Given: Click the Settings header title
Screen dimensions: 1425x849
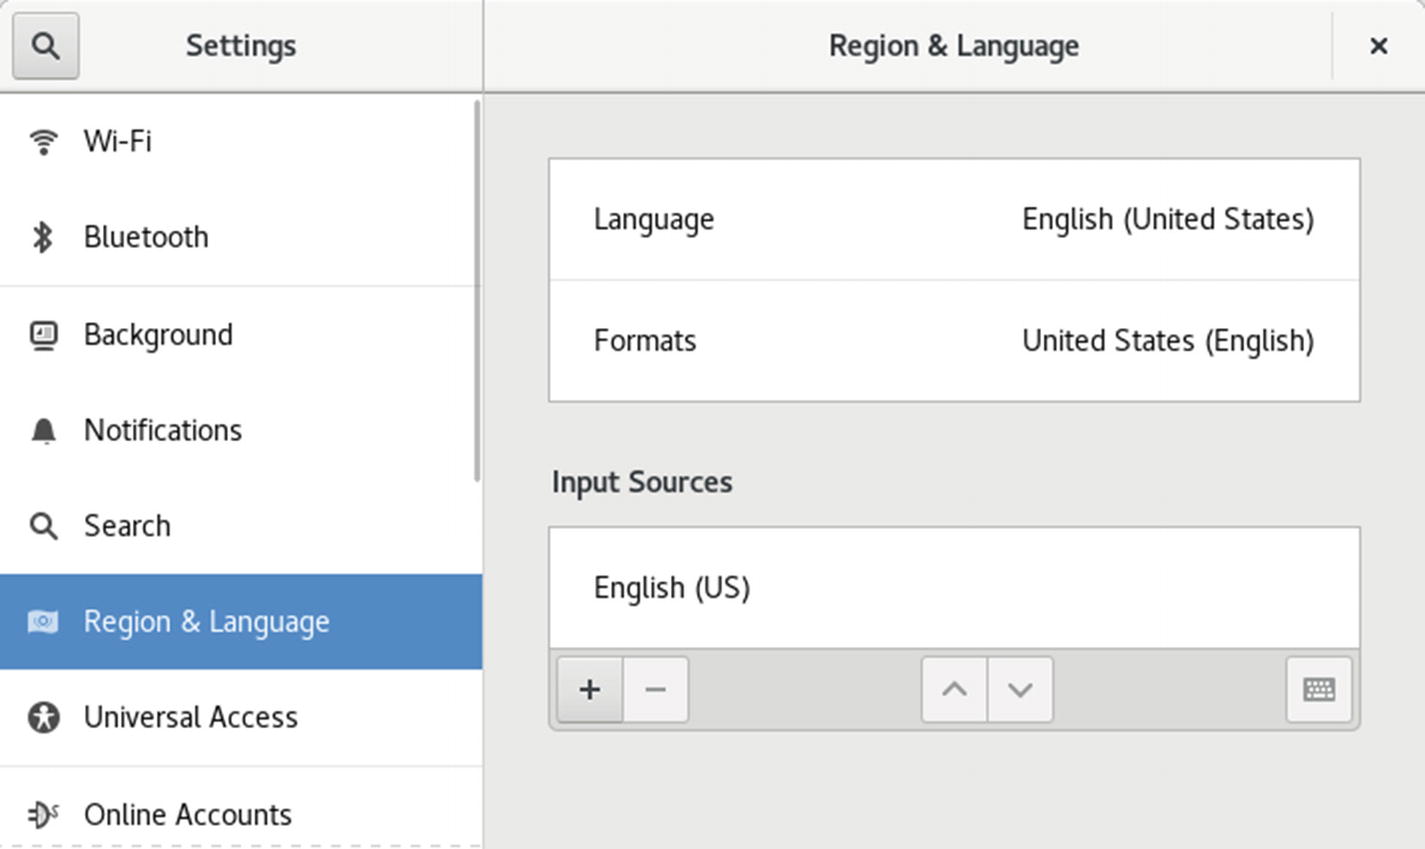Looking at the screenshot, I should click(241, 46).
